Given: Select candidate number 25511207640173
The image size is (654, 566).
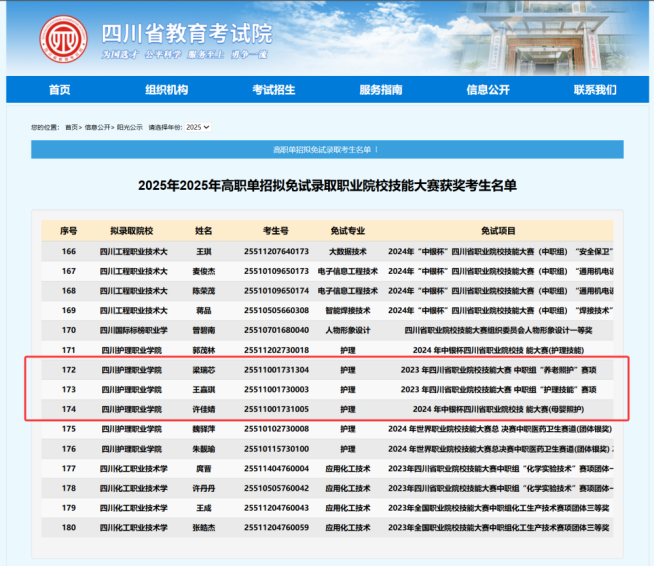Looking at the screenshot, I should (x=276, y=252).
